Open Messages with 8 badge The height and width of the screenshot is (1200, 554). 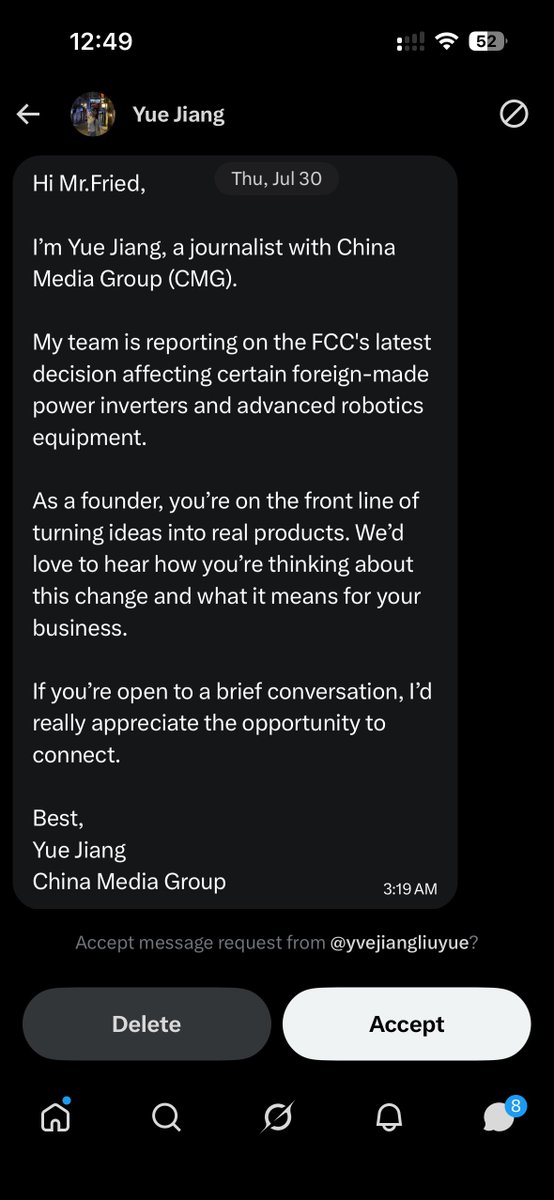tap(502, 1113)
